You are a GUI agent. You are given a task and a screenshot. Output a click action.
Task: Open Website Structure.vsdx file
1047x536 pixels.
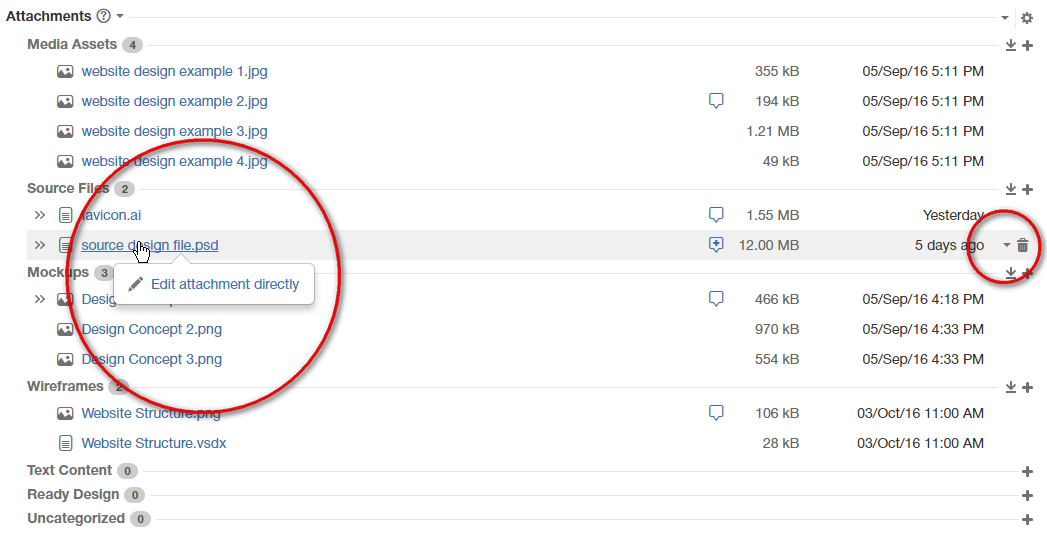(153, 443)
